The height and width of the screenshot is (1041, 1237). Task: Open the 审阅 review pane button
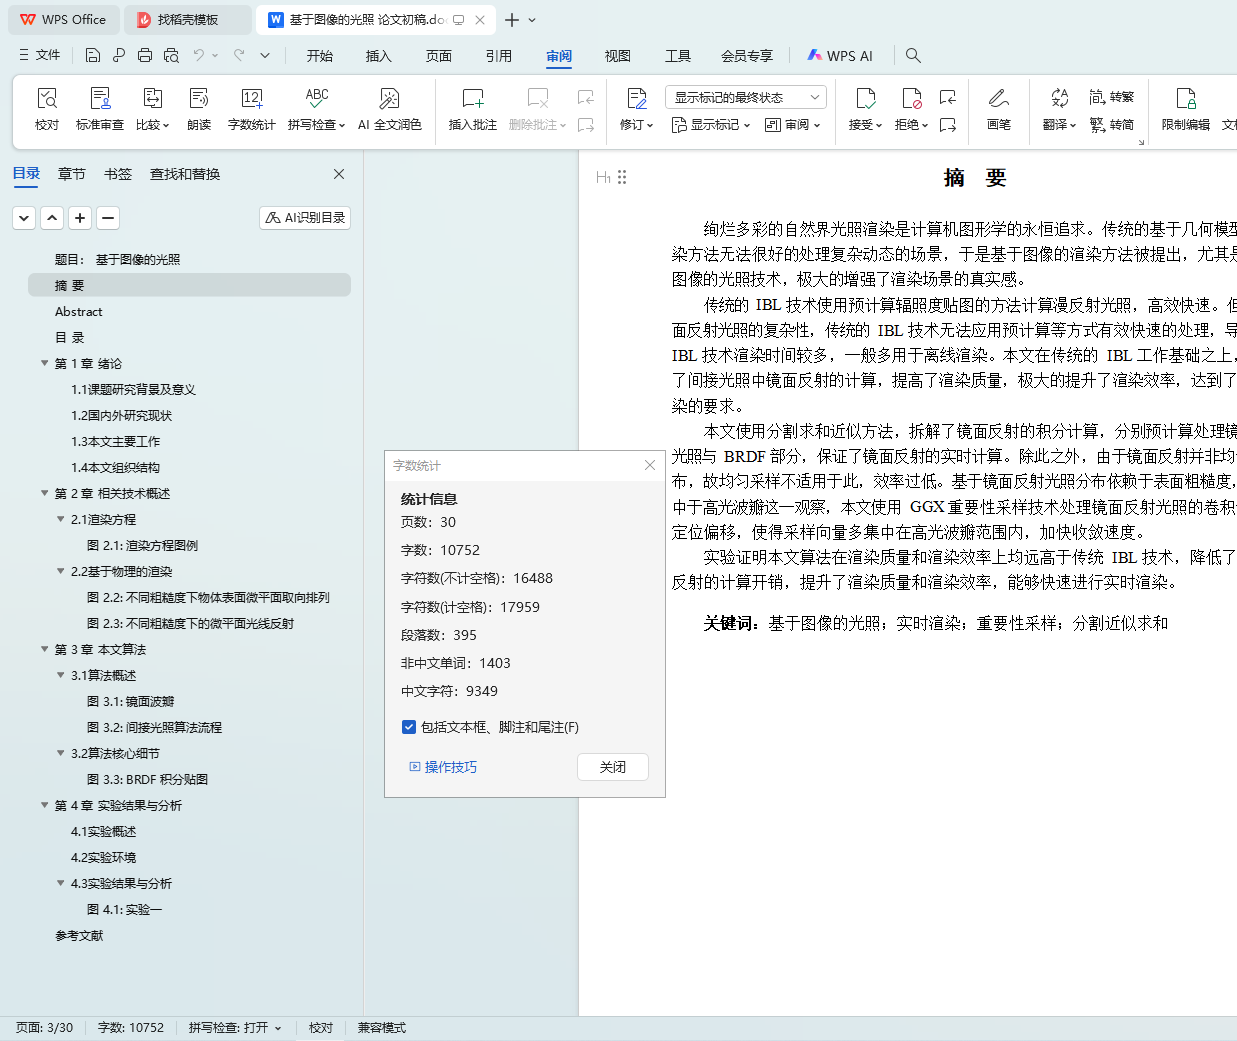[x=792, y=125]
